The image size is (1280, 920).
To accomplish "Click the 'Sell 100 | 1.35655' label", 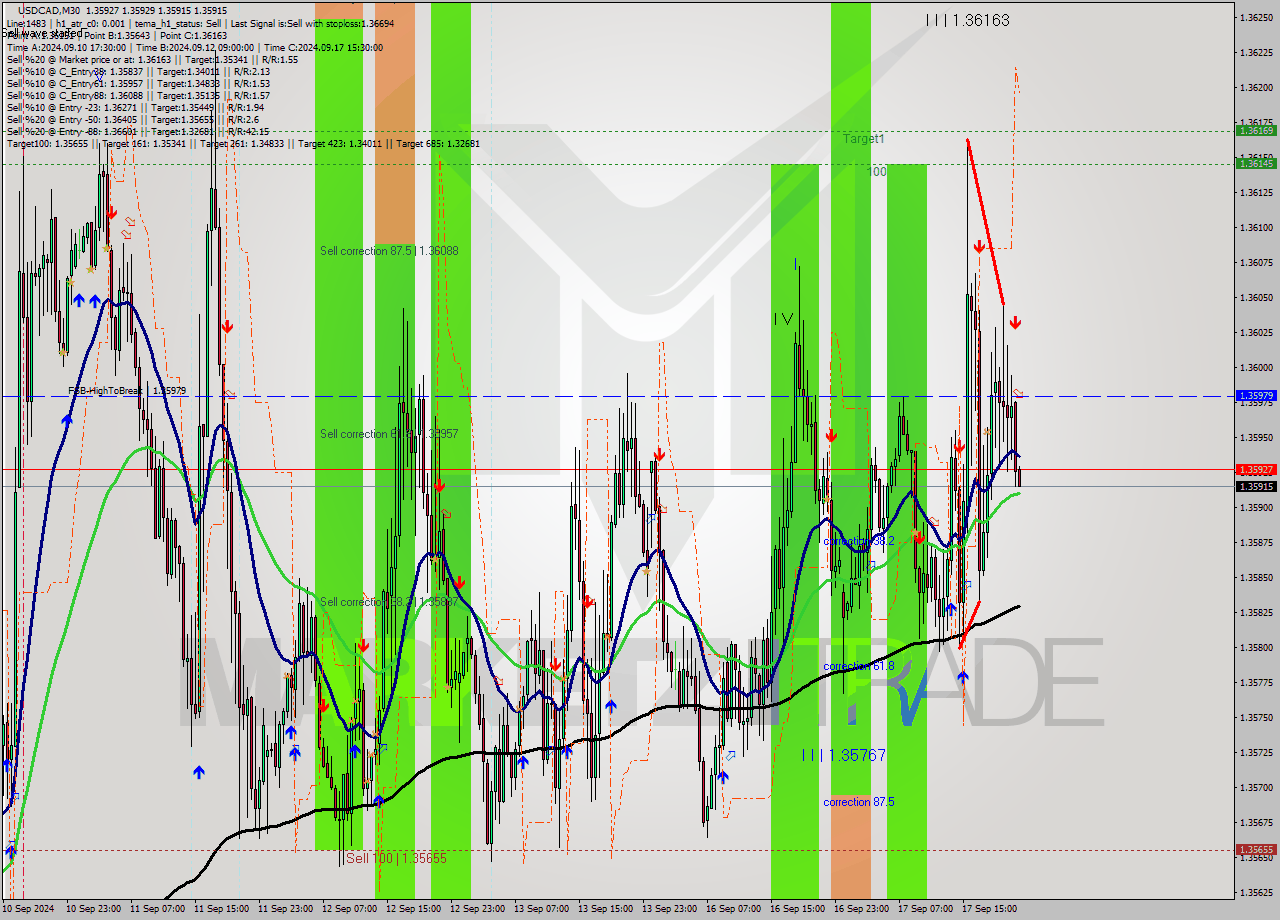I will [x=396, y=858].
